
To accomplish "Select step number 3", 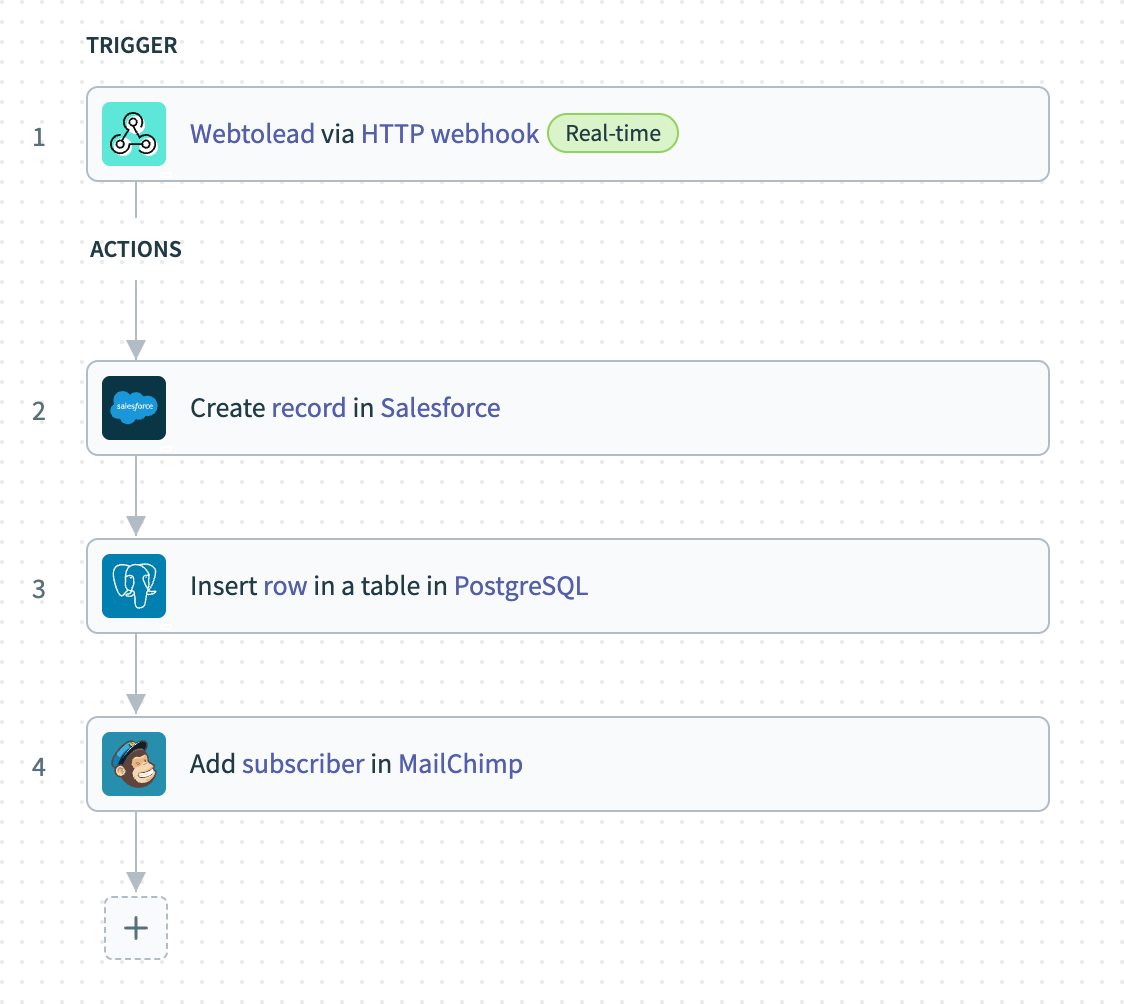I will pyautogui.click(x=39, y=588).
